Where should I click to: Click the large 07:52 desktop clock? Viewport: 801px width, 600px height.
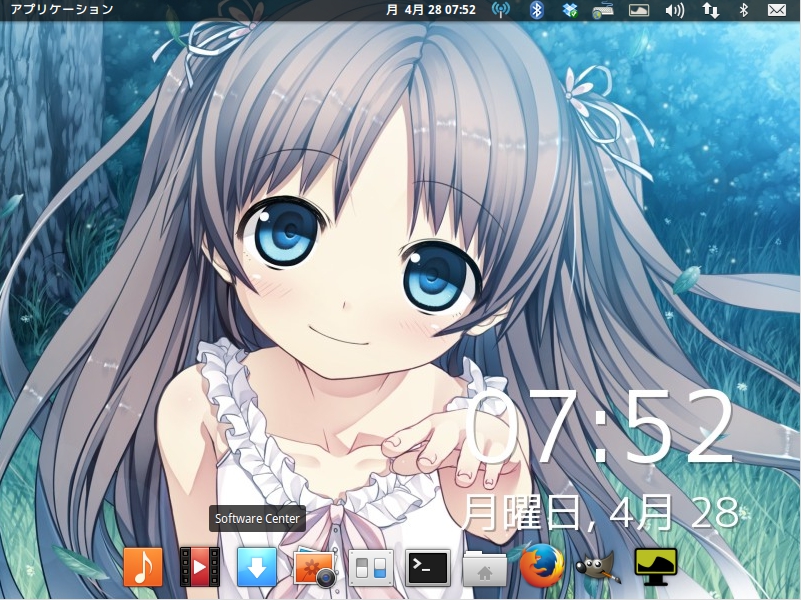click(x=601, y=426)
